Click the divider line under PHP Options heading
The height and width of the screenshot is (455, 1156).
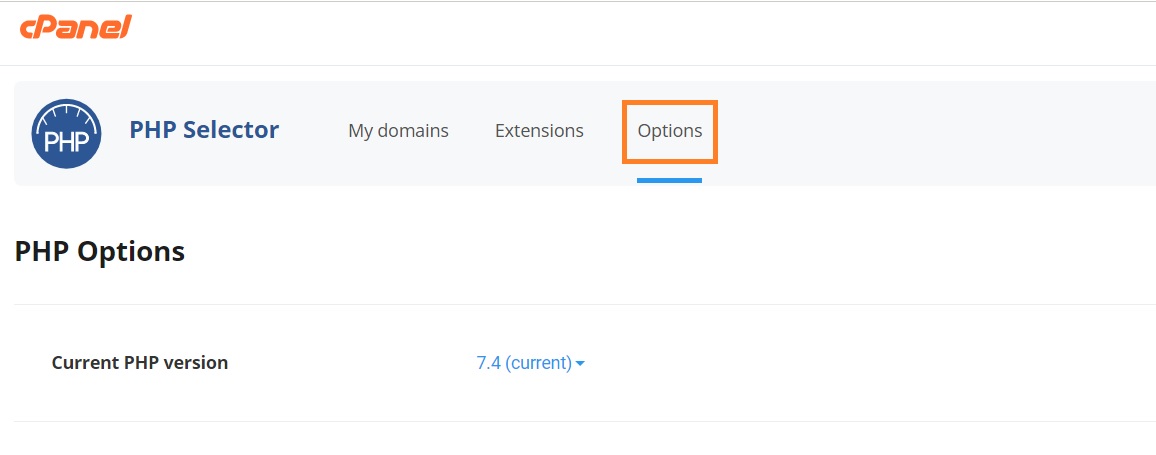585,304
